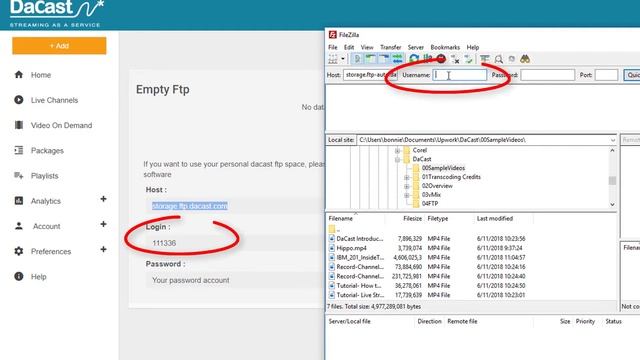Viewport: 640px width, 360px height.
Task: Select Hippo.mp4 file icon
Action: coord(332,248)
